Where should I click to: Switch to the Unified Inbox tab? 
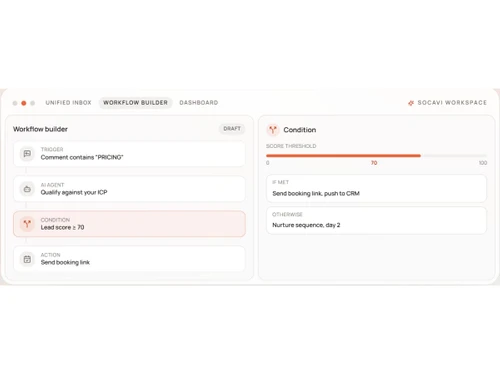(68, 103)
